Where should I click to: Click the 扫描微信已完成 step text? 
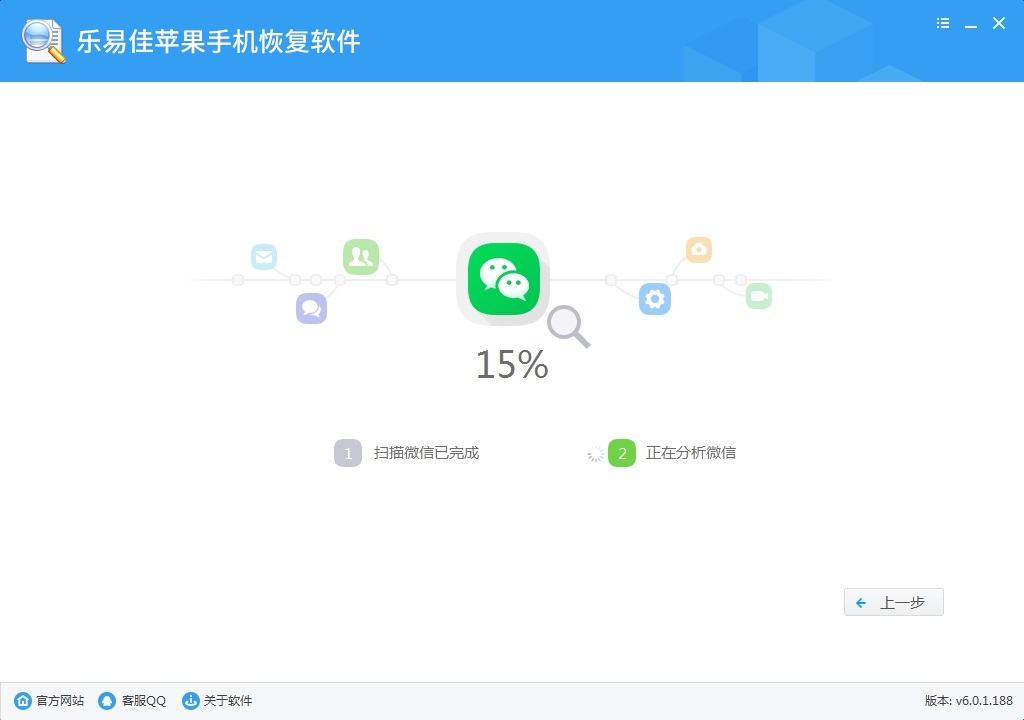click(426, 453)
